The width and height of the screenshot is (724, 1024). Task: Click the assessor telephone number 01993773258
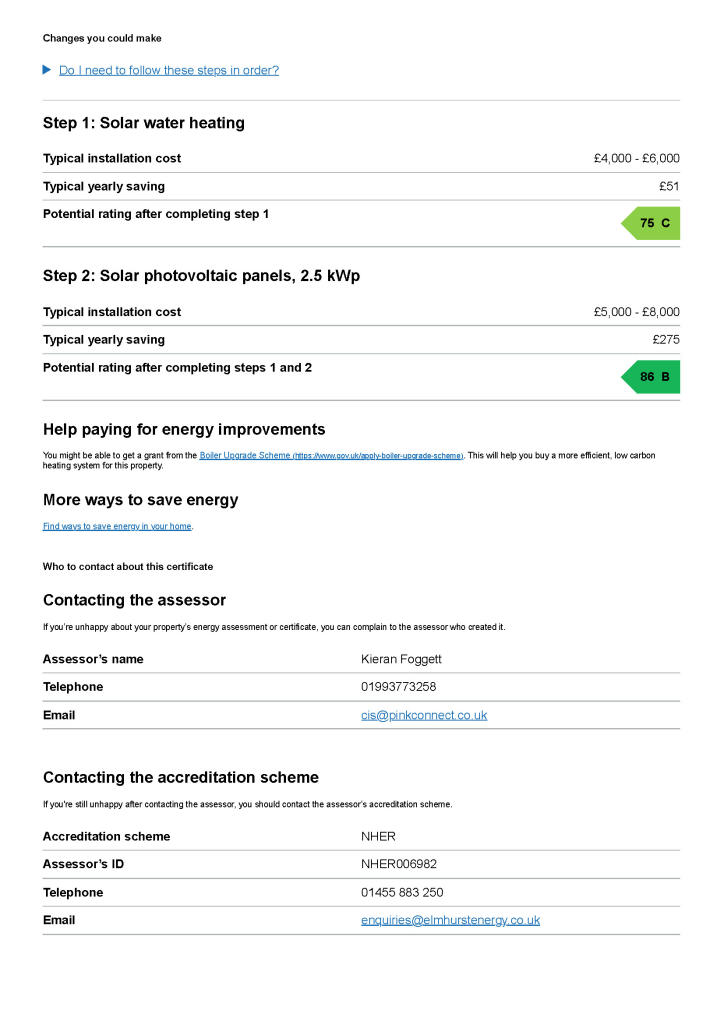pyautogui.click(x=398, y=687)
